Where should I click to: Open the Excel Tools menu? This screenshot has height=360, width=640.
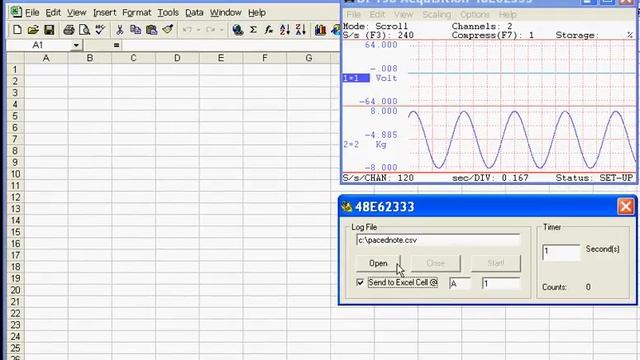pos(168,13)
